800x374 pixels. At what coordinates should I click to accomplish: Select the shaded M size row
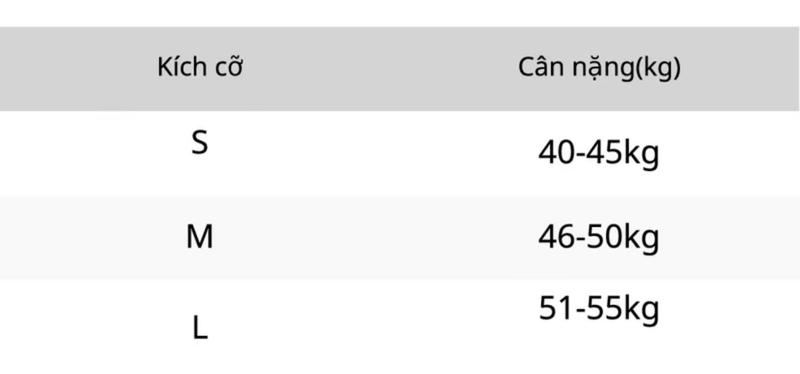pyautogui.click(x=399, y=237)
